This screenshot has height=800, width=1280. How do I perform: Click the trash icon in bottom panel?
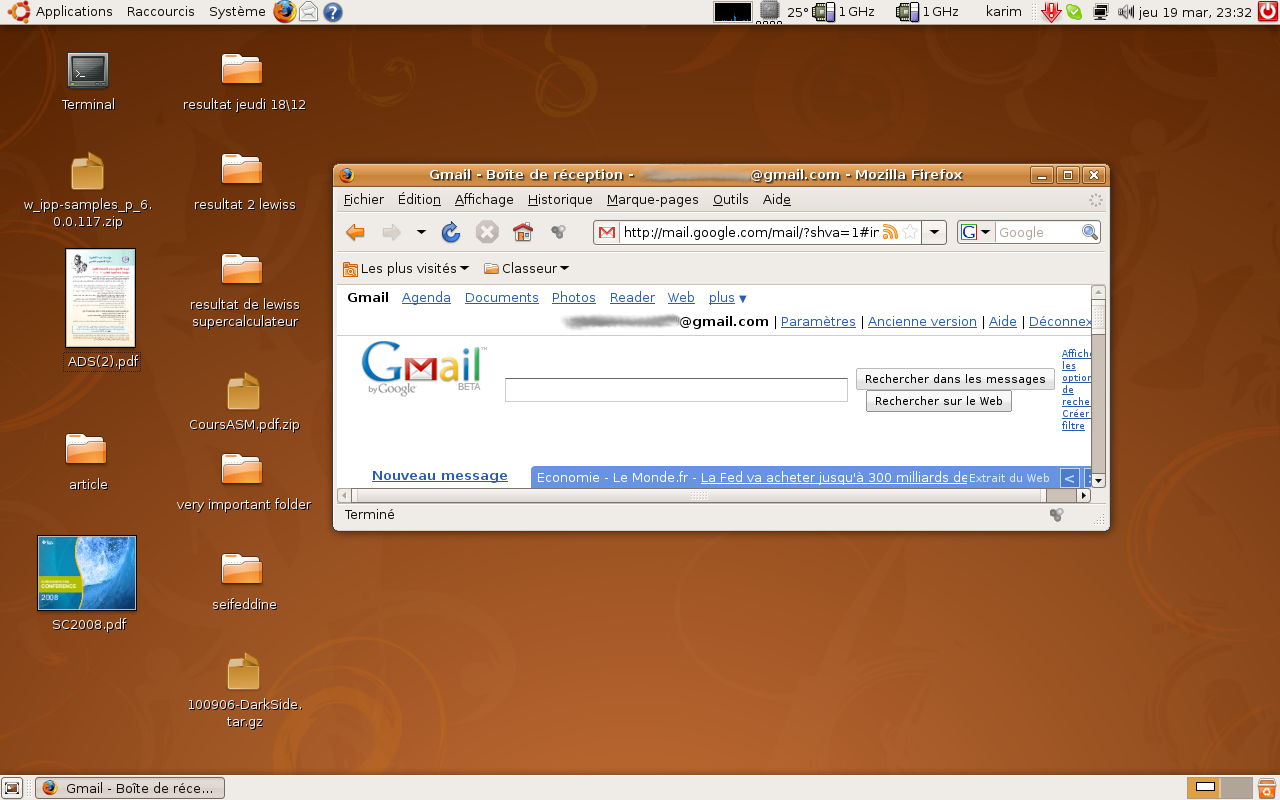tap(1266, 788)
